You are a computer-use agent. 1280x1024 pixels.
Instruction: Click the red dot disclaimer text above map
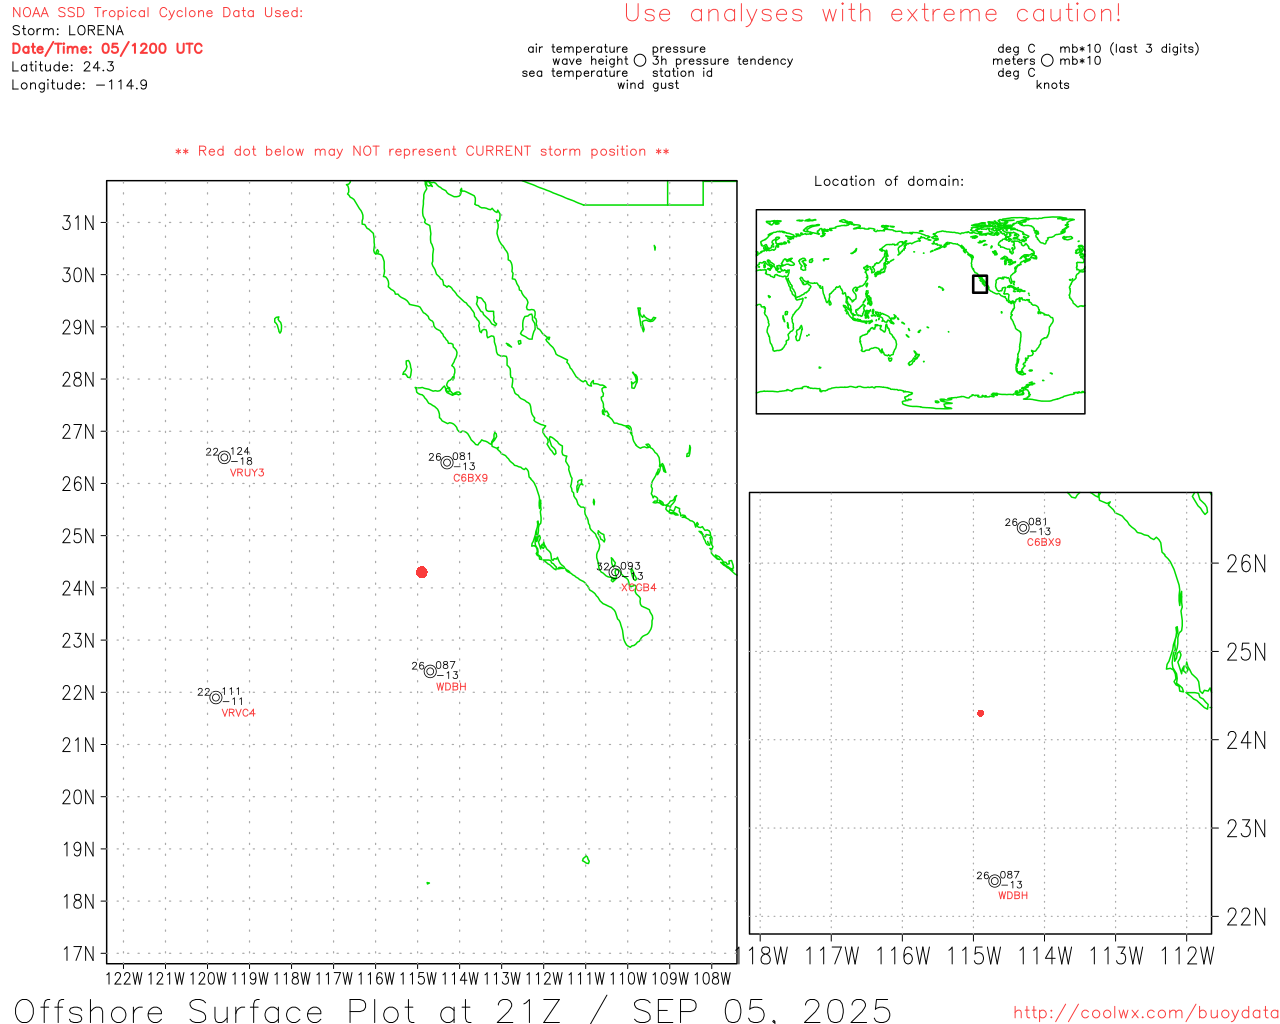point(422,151)
